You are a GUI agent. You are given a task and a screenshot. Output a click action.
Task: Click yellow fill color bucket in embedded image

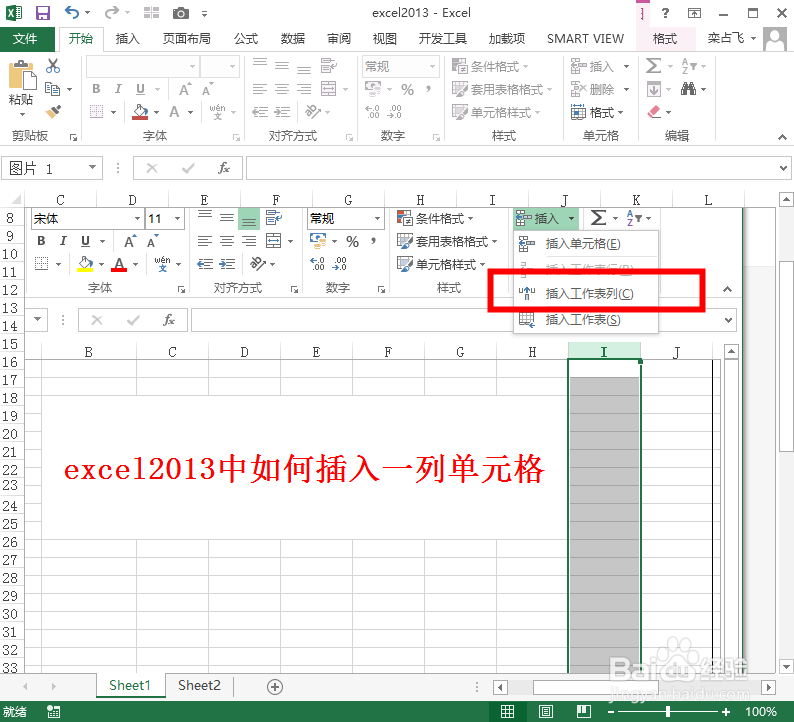(x=85, y=264)
